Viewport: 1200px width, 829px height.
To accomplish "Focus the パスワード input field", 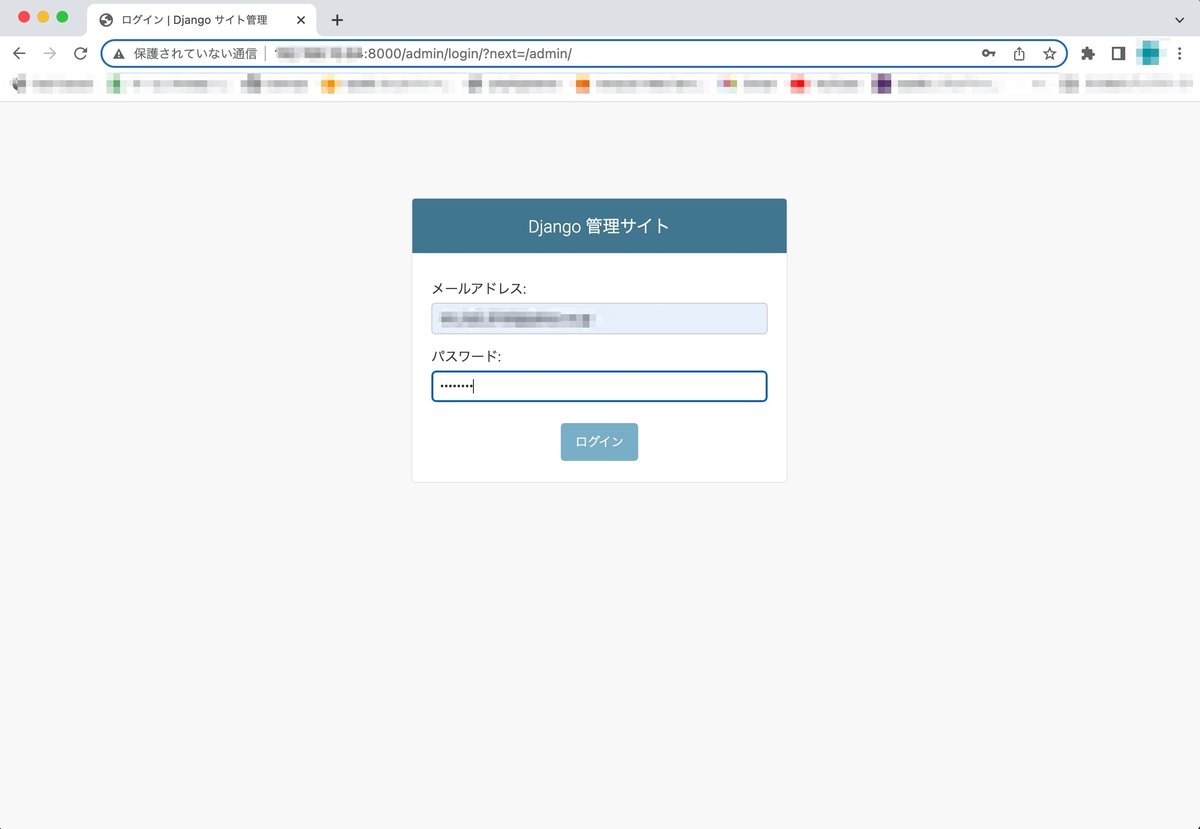I will coord(599,387).
